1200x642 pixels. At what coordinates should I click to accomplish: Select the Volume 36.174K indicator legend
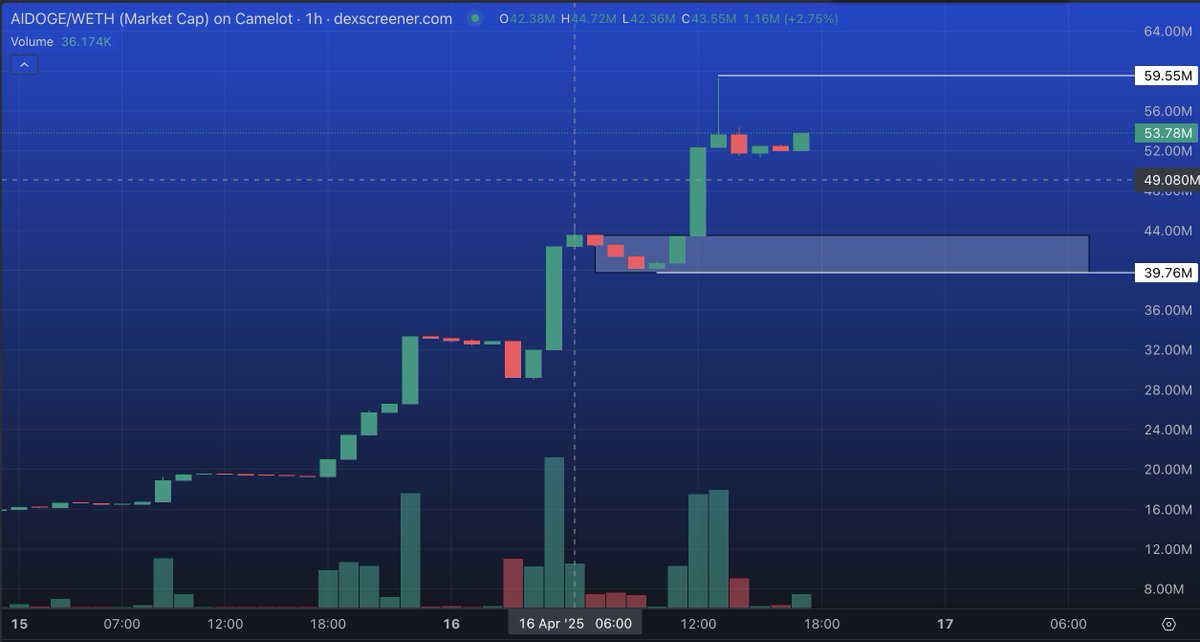61,42
